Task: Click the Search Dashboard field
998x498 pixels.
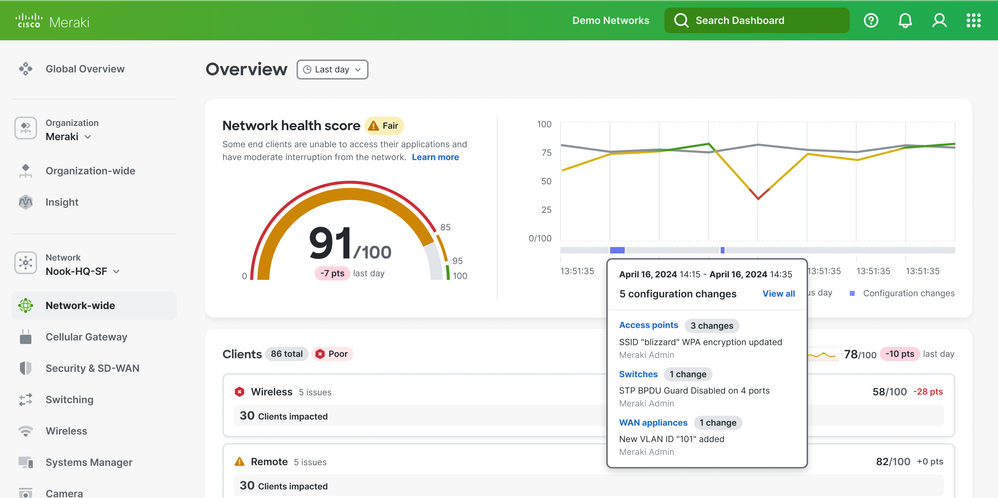Action: [x=756, y=20]
